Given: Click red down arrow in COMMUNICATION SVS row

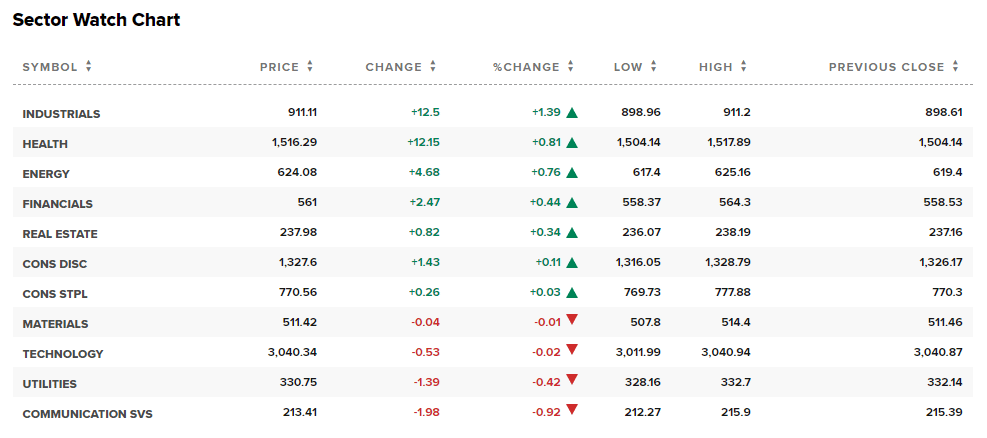Looking at the screenshot, I should coord(572,409).
